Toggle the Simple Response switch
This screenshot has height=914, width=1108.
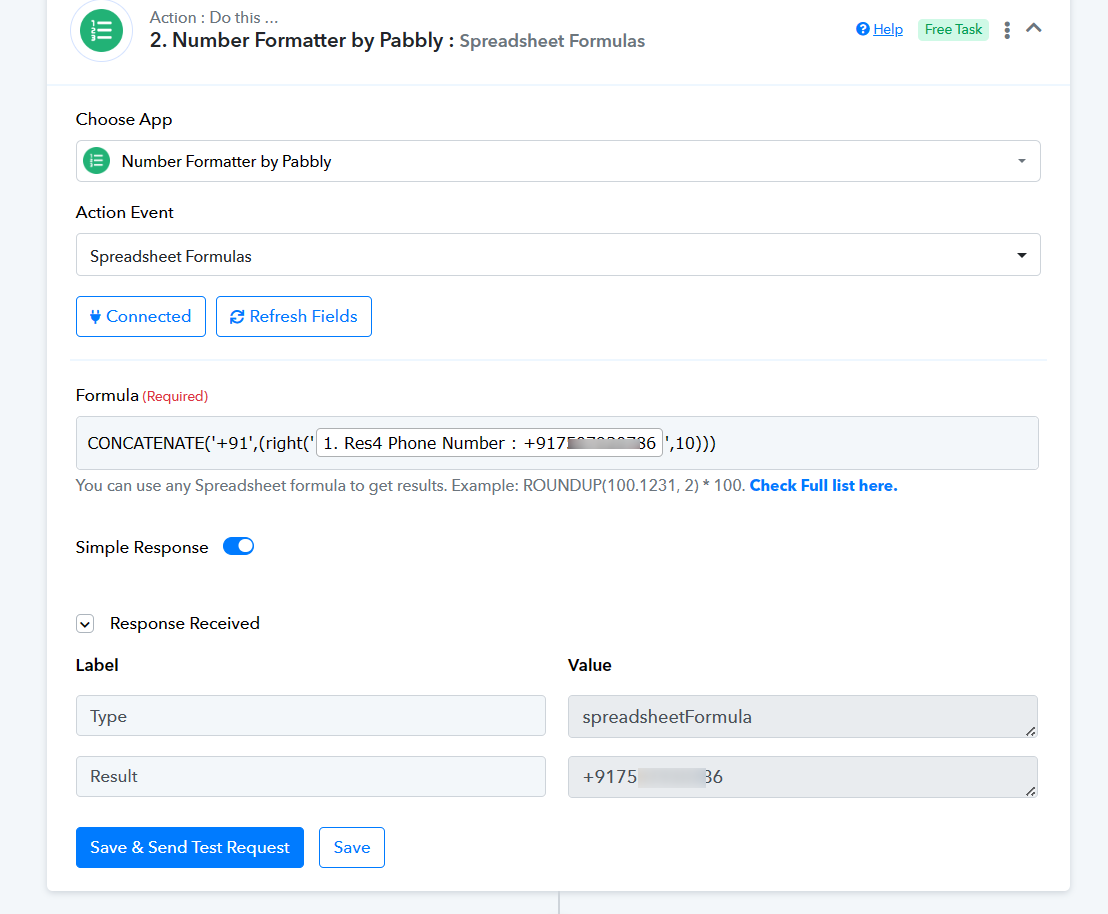click(x=238, y=546)
